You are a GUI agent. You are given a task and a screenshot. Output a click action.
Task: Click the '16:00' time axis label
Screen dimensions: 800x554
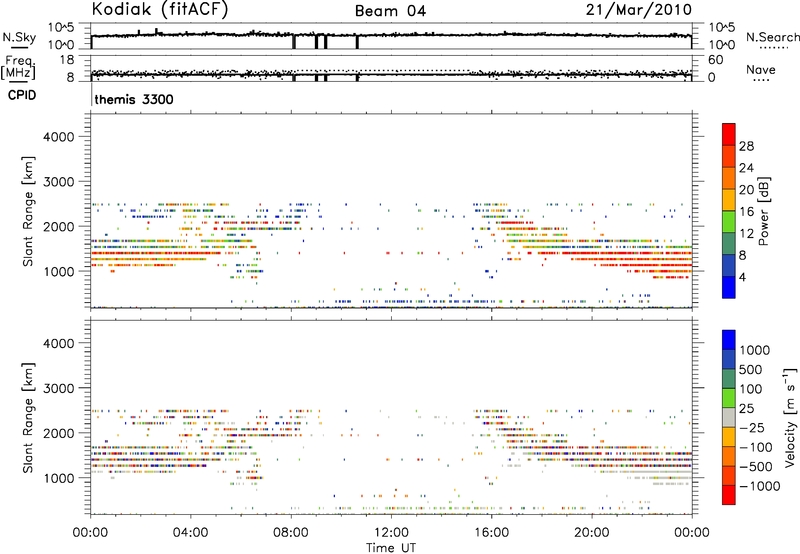point(491,533)
